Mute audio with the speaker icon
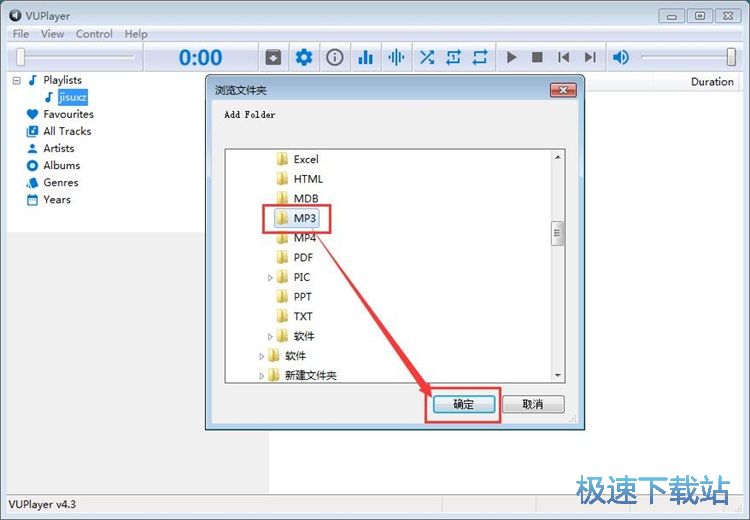Image resolution: width=750 pixels, height=520 pixels. 620,57
